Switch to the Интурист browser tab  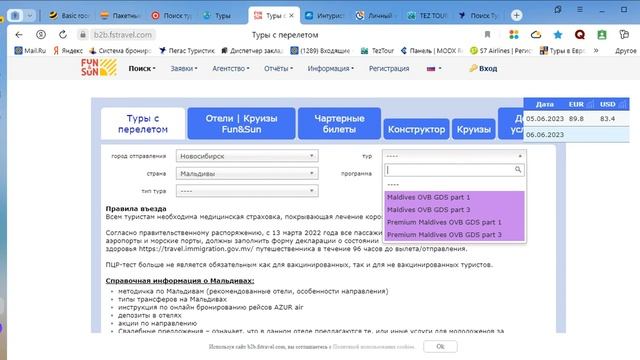coord(325,16)
